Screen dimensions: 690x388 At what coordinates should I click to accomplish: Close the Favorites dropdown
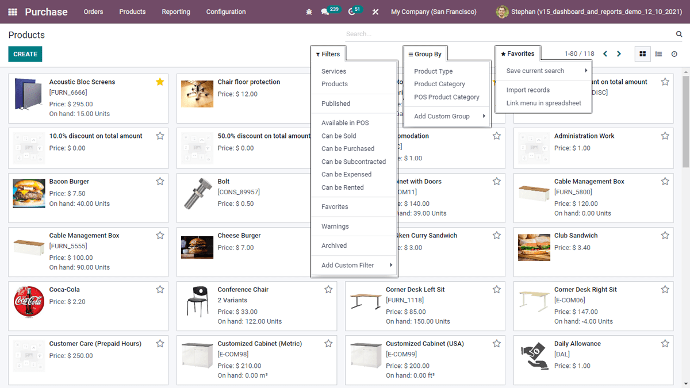(518, 54)
